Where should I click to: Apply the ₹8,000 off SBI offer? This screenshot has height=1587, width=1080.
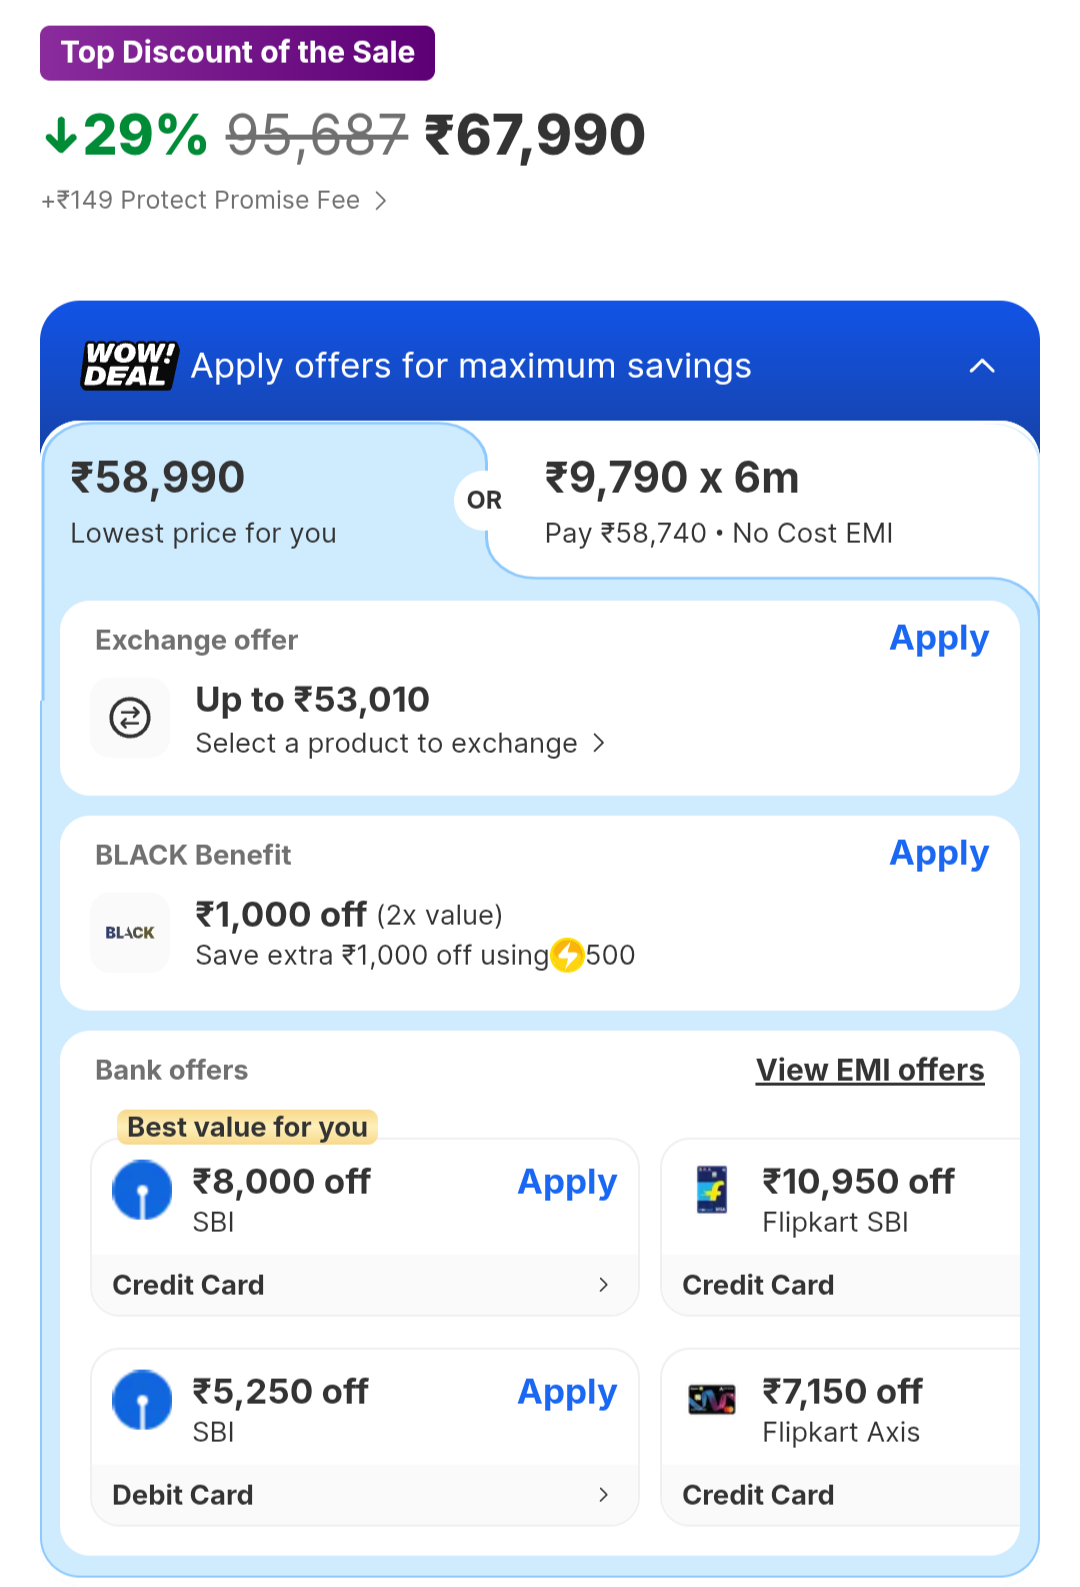(x=567, y=1182)
